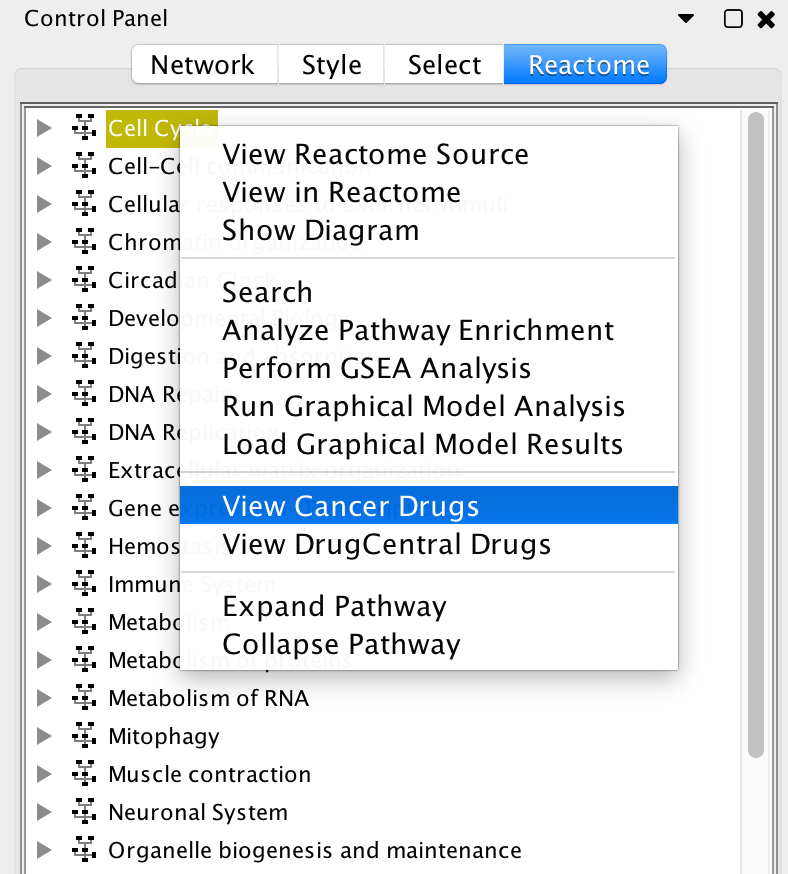
Task: Click the pathway icon beside Muscle contraction
Action: [x=84, y=774]
